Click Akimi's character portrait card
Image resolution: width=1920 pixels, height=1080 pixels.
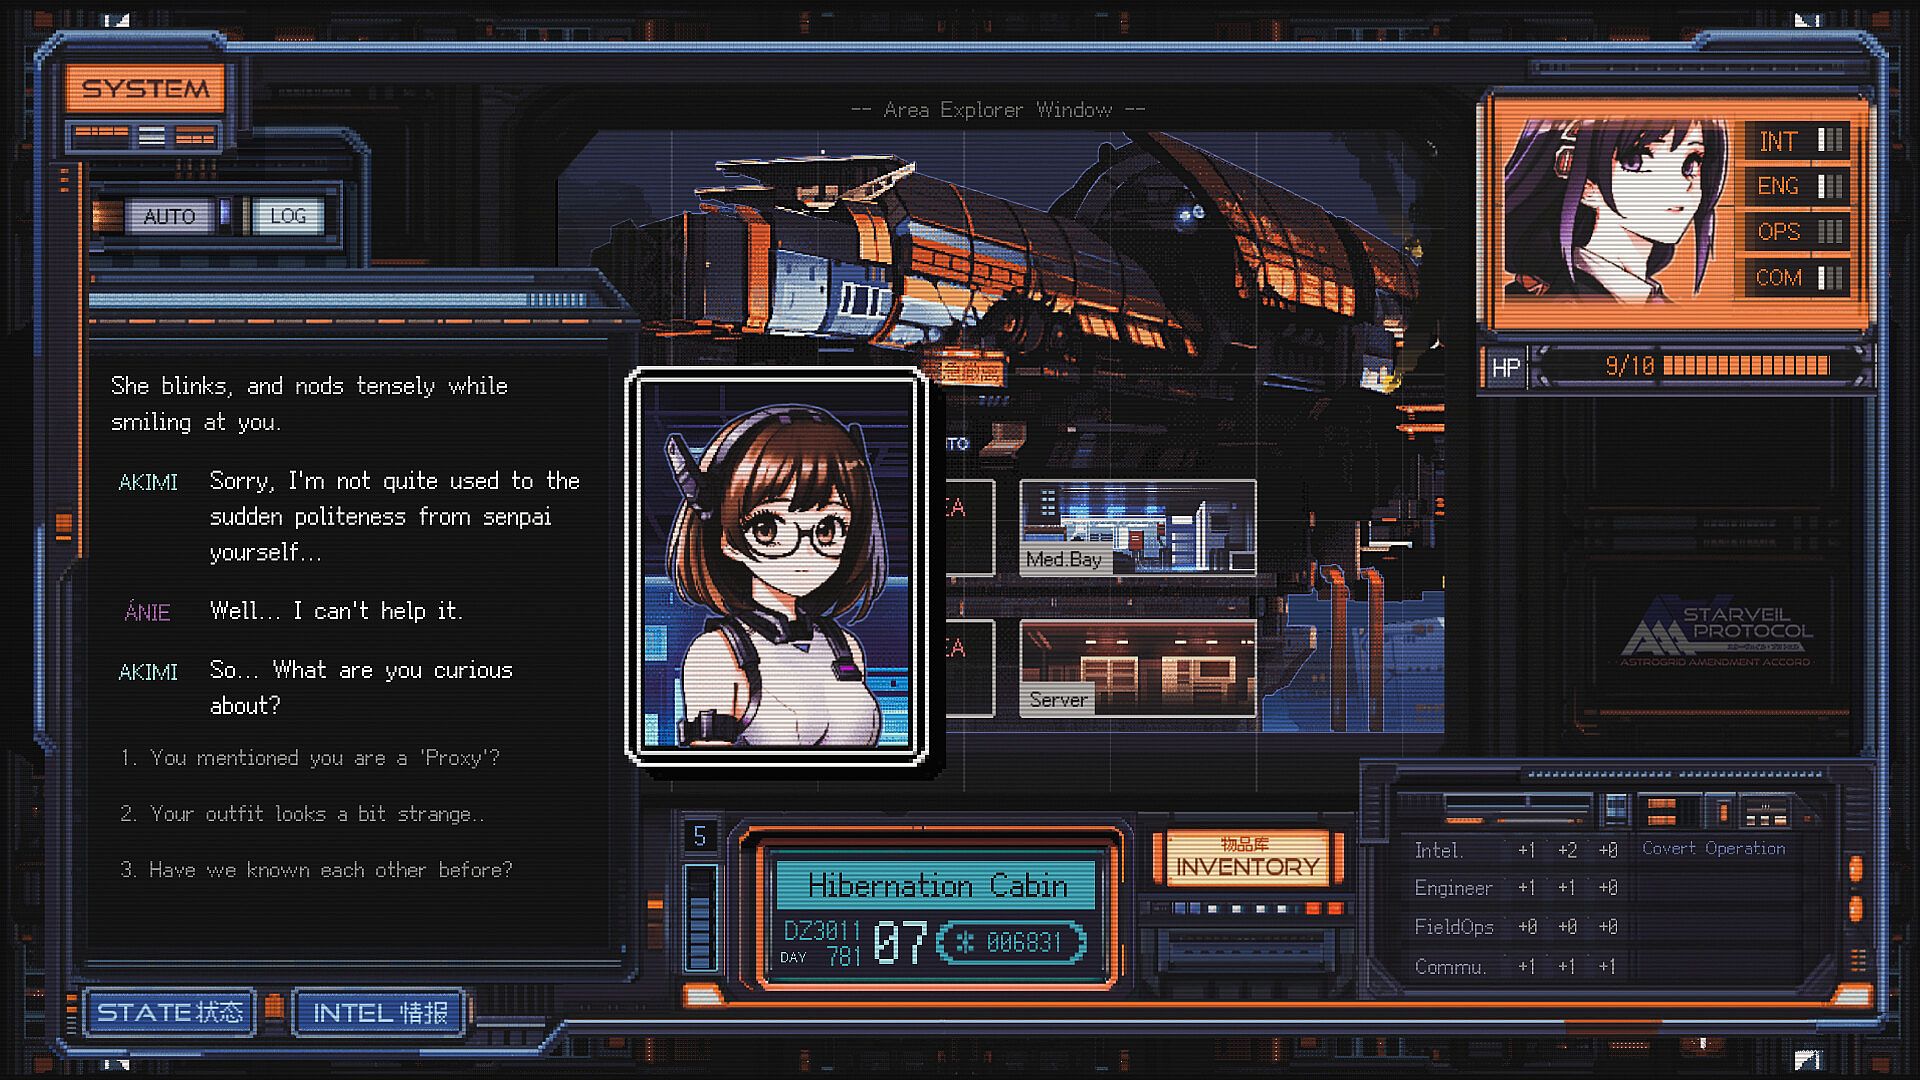tap(776, 566)
